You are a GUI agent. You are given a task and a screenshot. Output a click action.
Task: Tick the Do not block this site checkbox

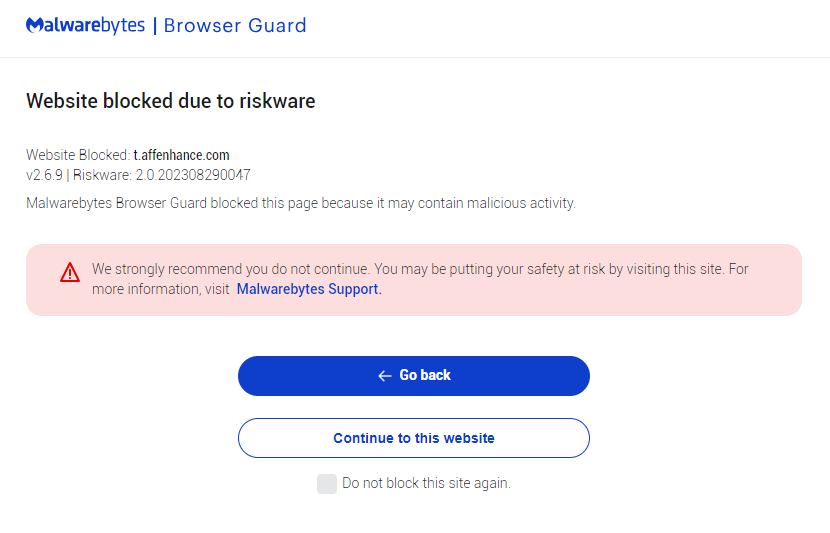327,484
